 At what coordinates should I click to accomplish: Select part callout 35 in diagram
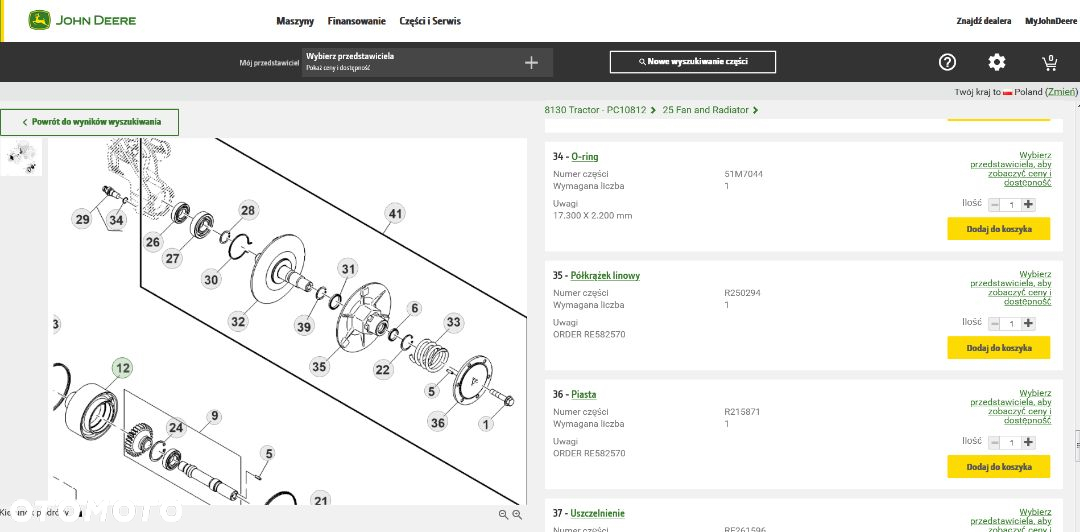[319, 367]
